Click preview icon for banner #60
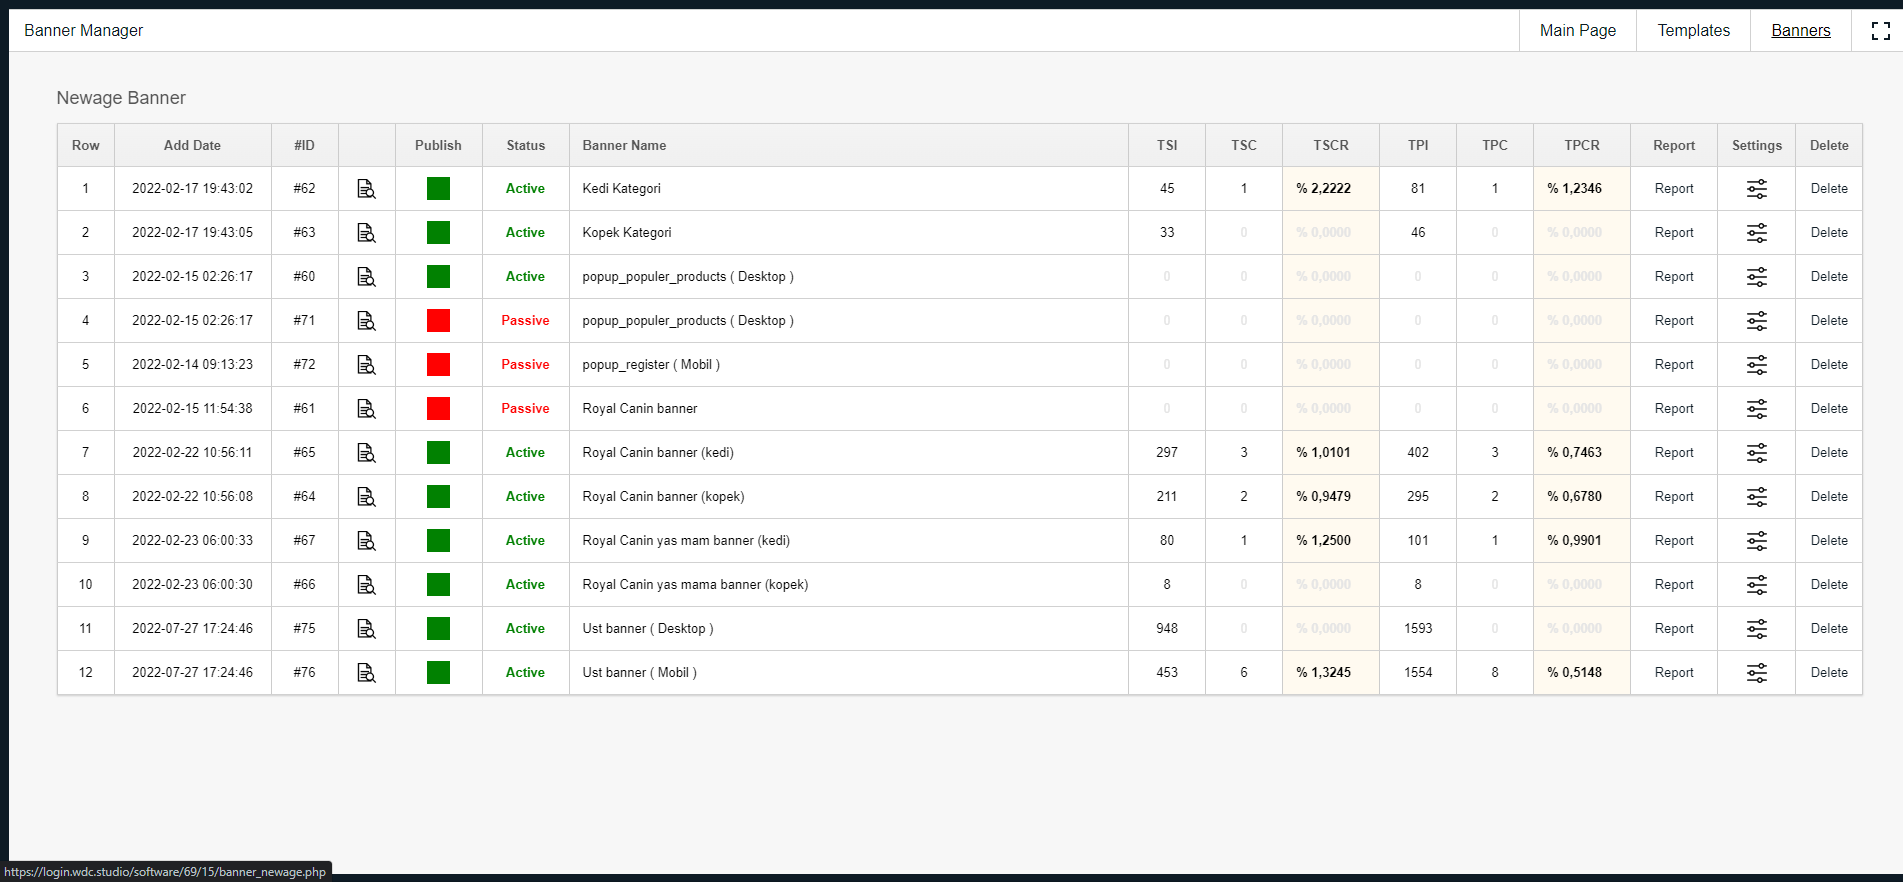Image resolution: width=1903 pixels, height=882 pixels. pos(366,277)
